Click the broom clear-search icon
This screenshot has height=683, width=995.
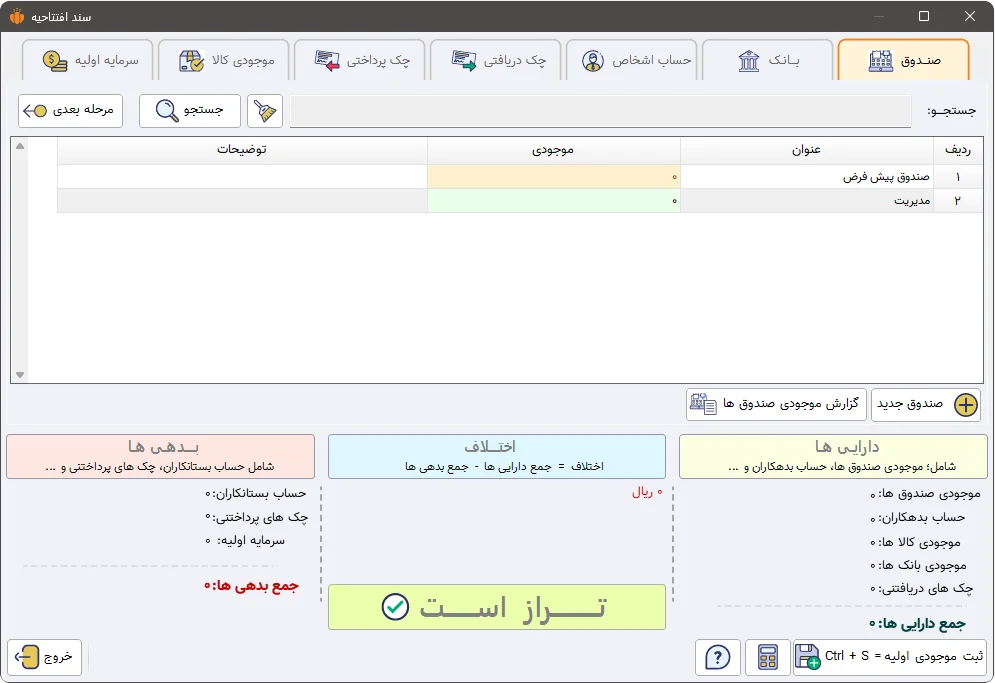point(265,111)
